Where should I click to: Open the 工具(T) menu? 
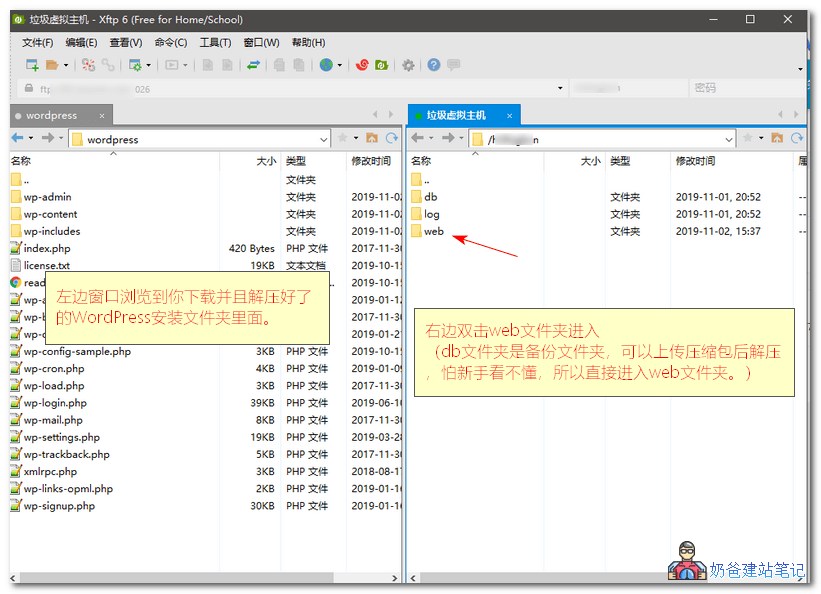coord(215,42)
